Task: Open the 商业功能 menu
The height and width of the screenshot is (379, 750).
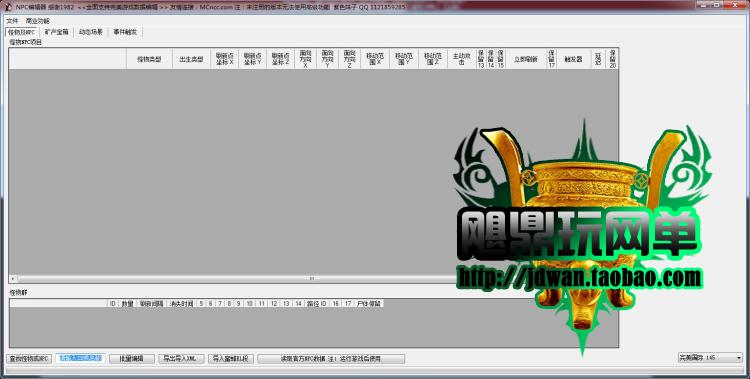Action: (38, 21)
